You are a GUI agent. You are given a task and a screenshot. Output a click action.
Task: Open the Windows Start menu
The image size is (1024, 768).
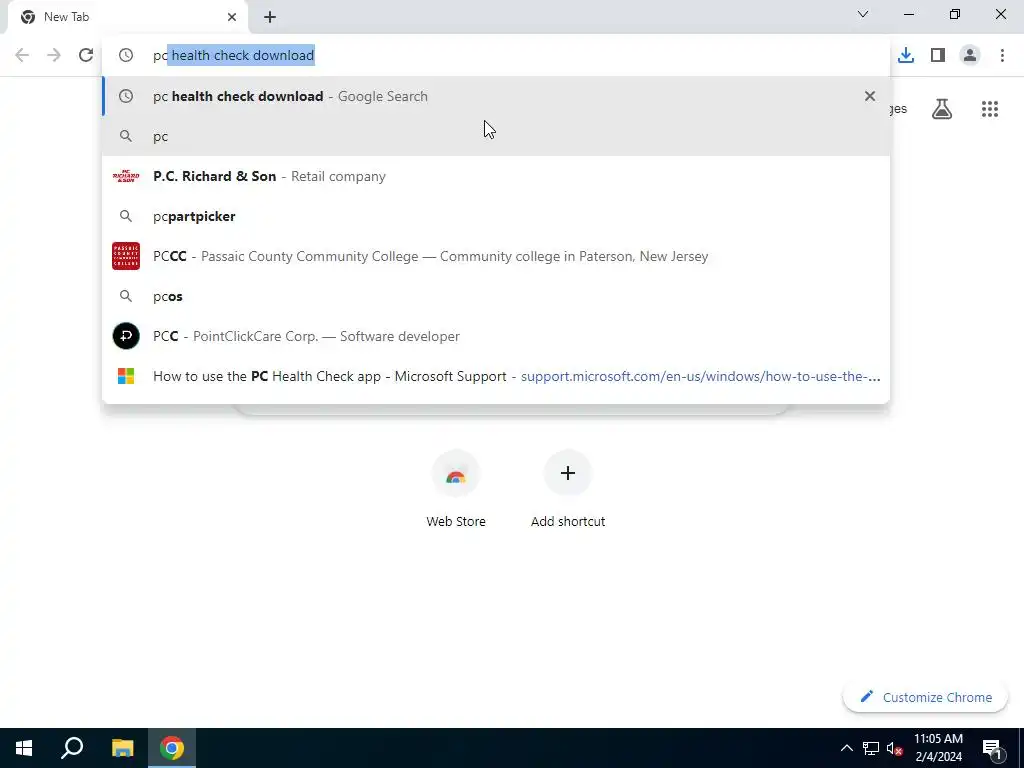[x=24, y=748]
